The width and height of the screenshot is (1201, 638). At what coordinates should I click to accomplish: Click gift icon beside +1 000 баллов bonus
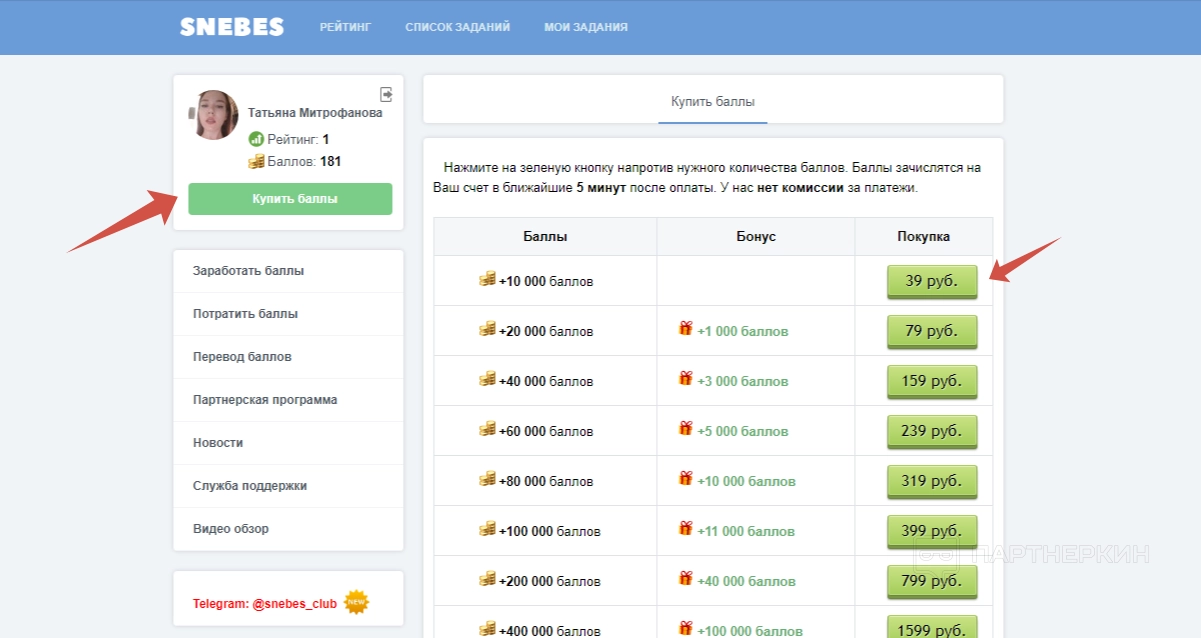pyautogui.click(x=686, y=329)
